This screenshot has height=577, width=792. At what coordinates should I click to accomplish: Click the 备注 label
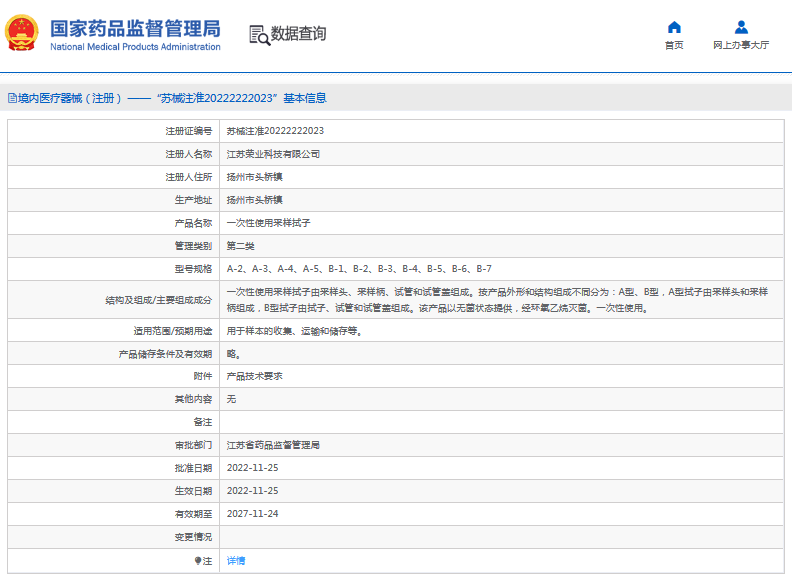tap(203, 422)
